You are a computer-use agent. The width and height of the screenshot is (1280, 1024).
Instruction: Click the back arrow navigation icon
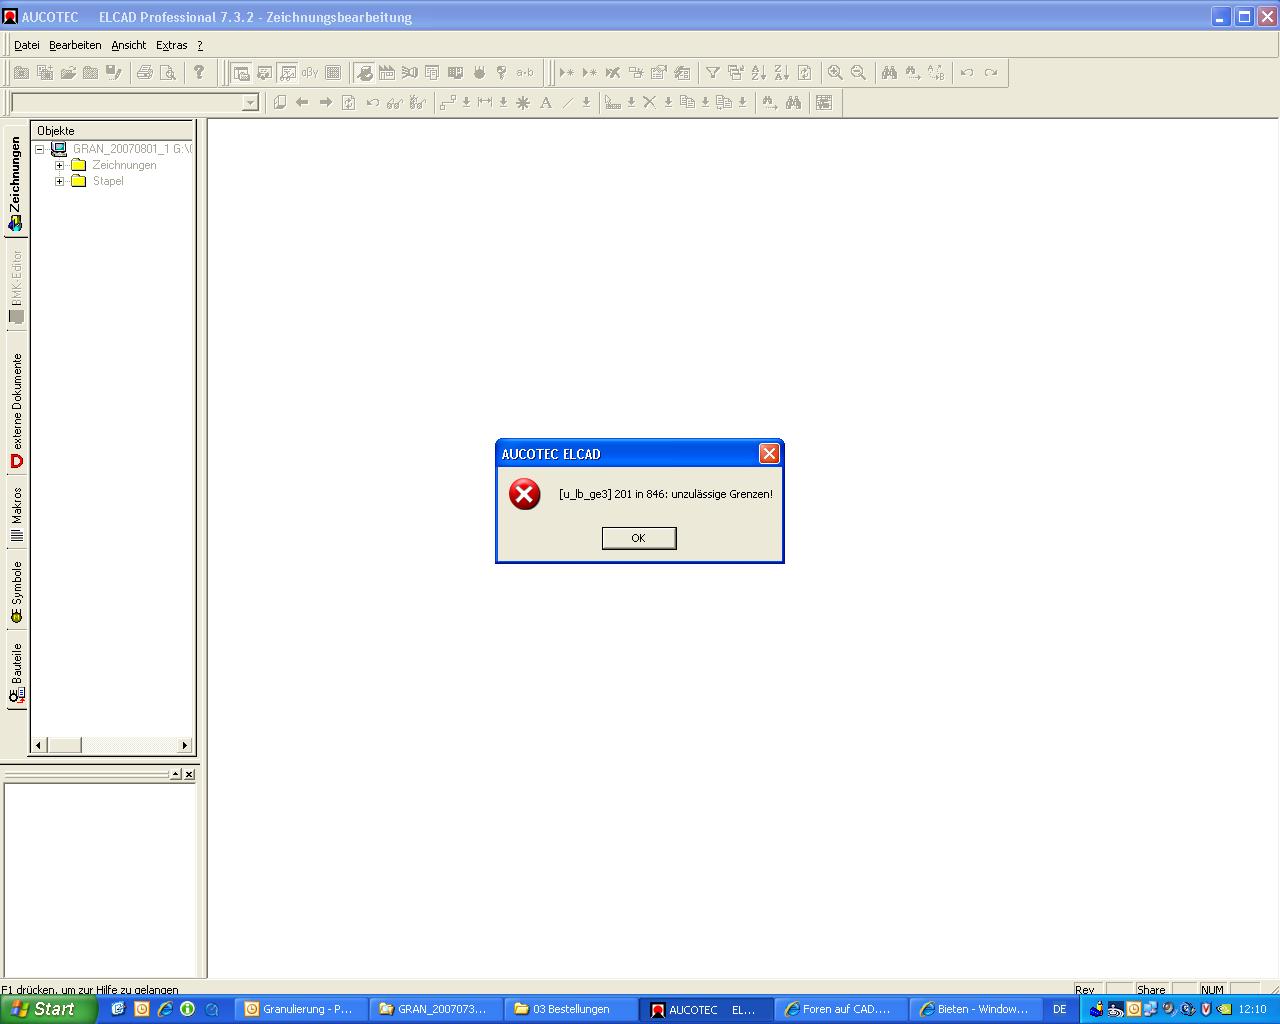(302, 102)
